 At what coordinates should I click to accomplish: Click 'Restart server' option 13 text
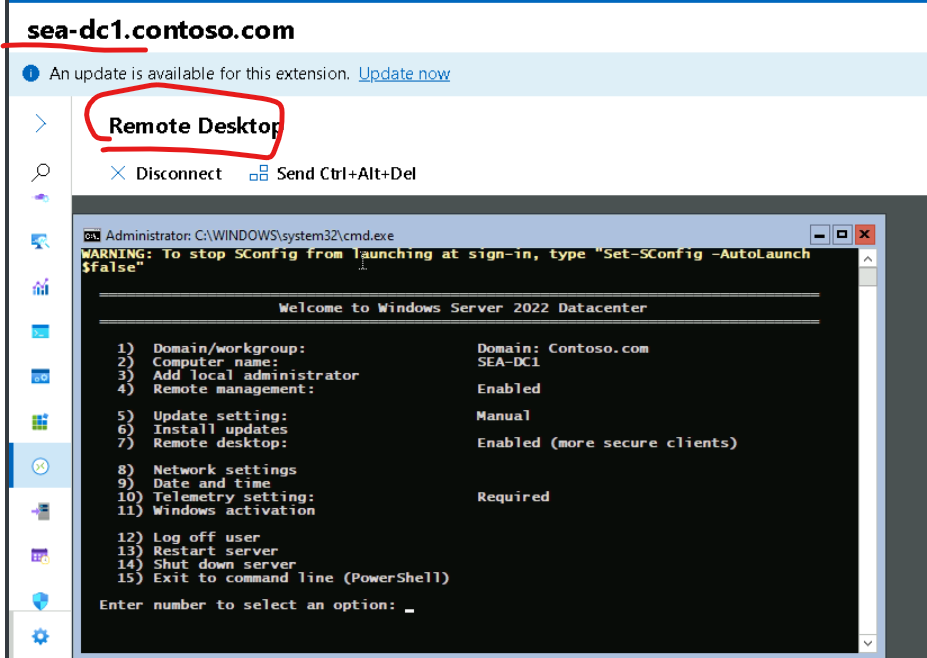click(x=215, y=551)
